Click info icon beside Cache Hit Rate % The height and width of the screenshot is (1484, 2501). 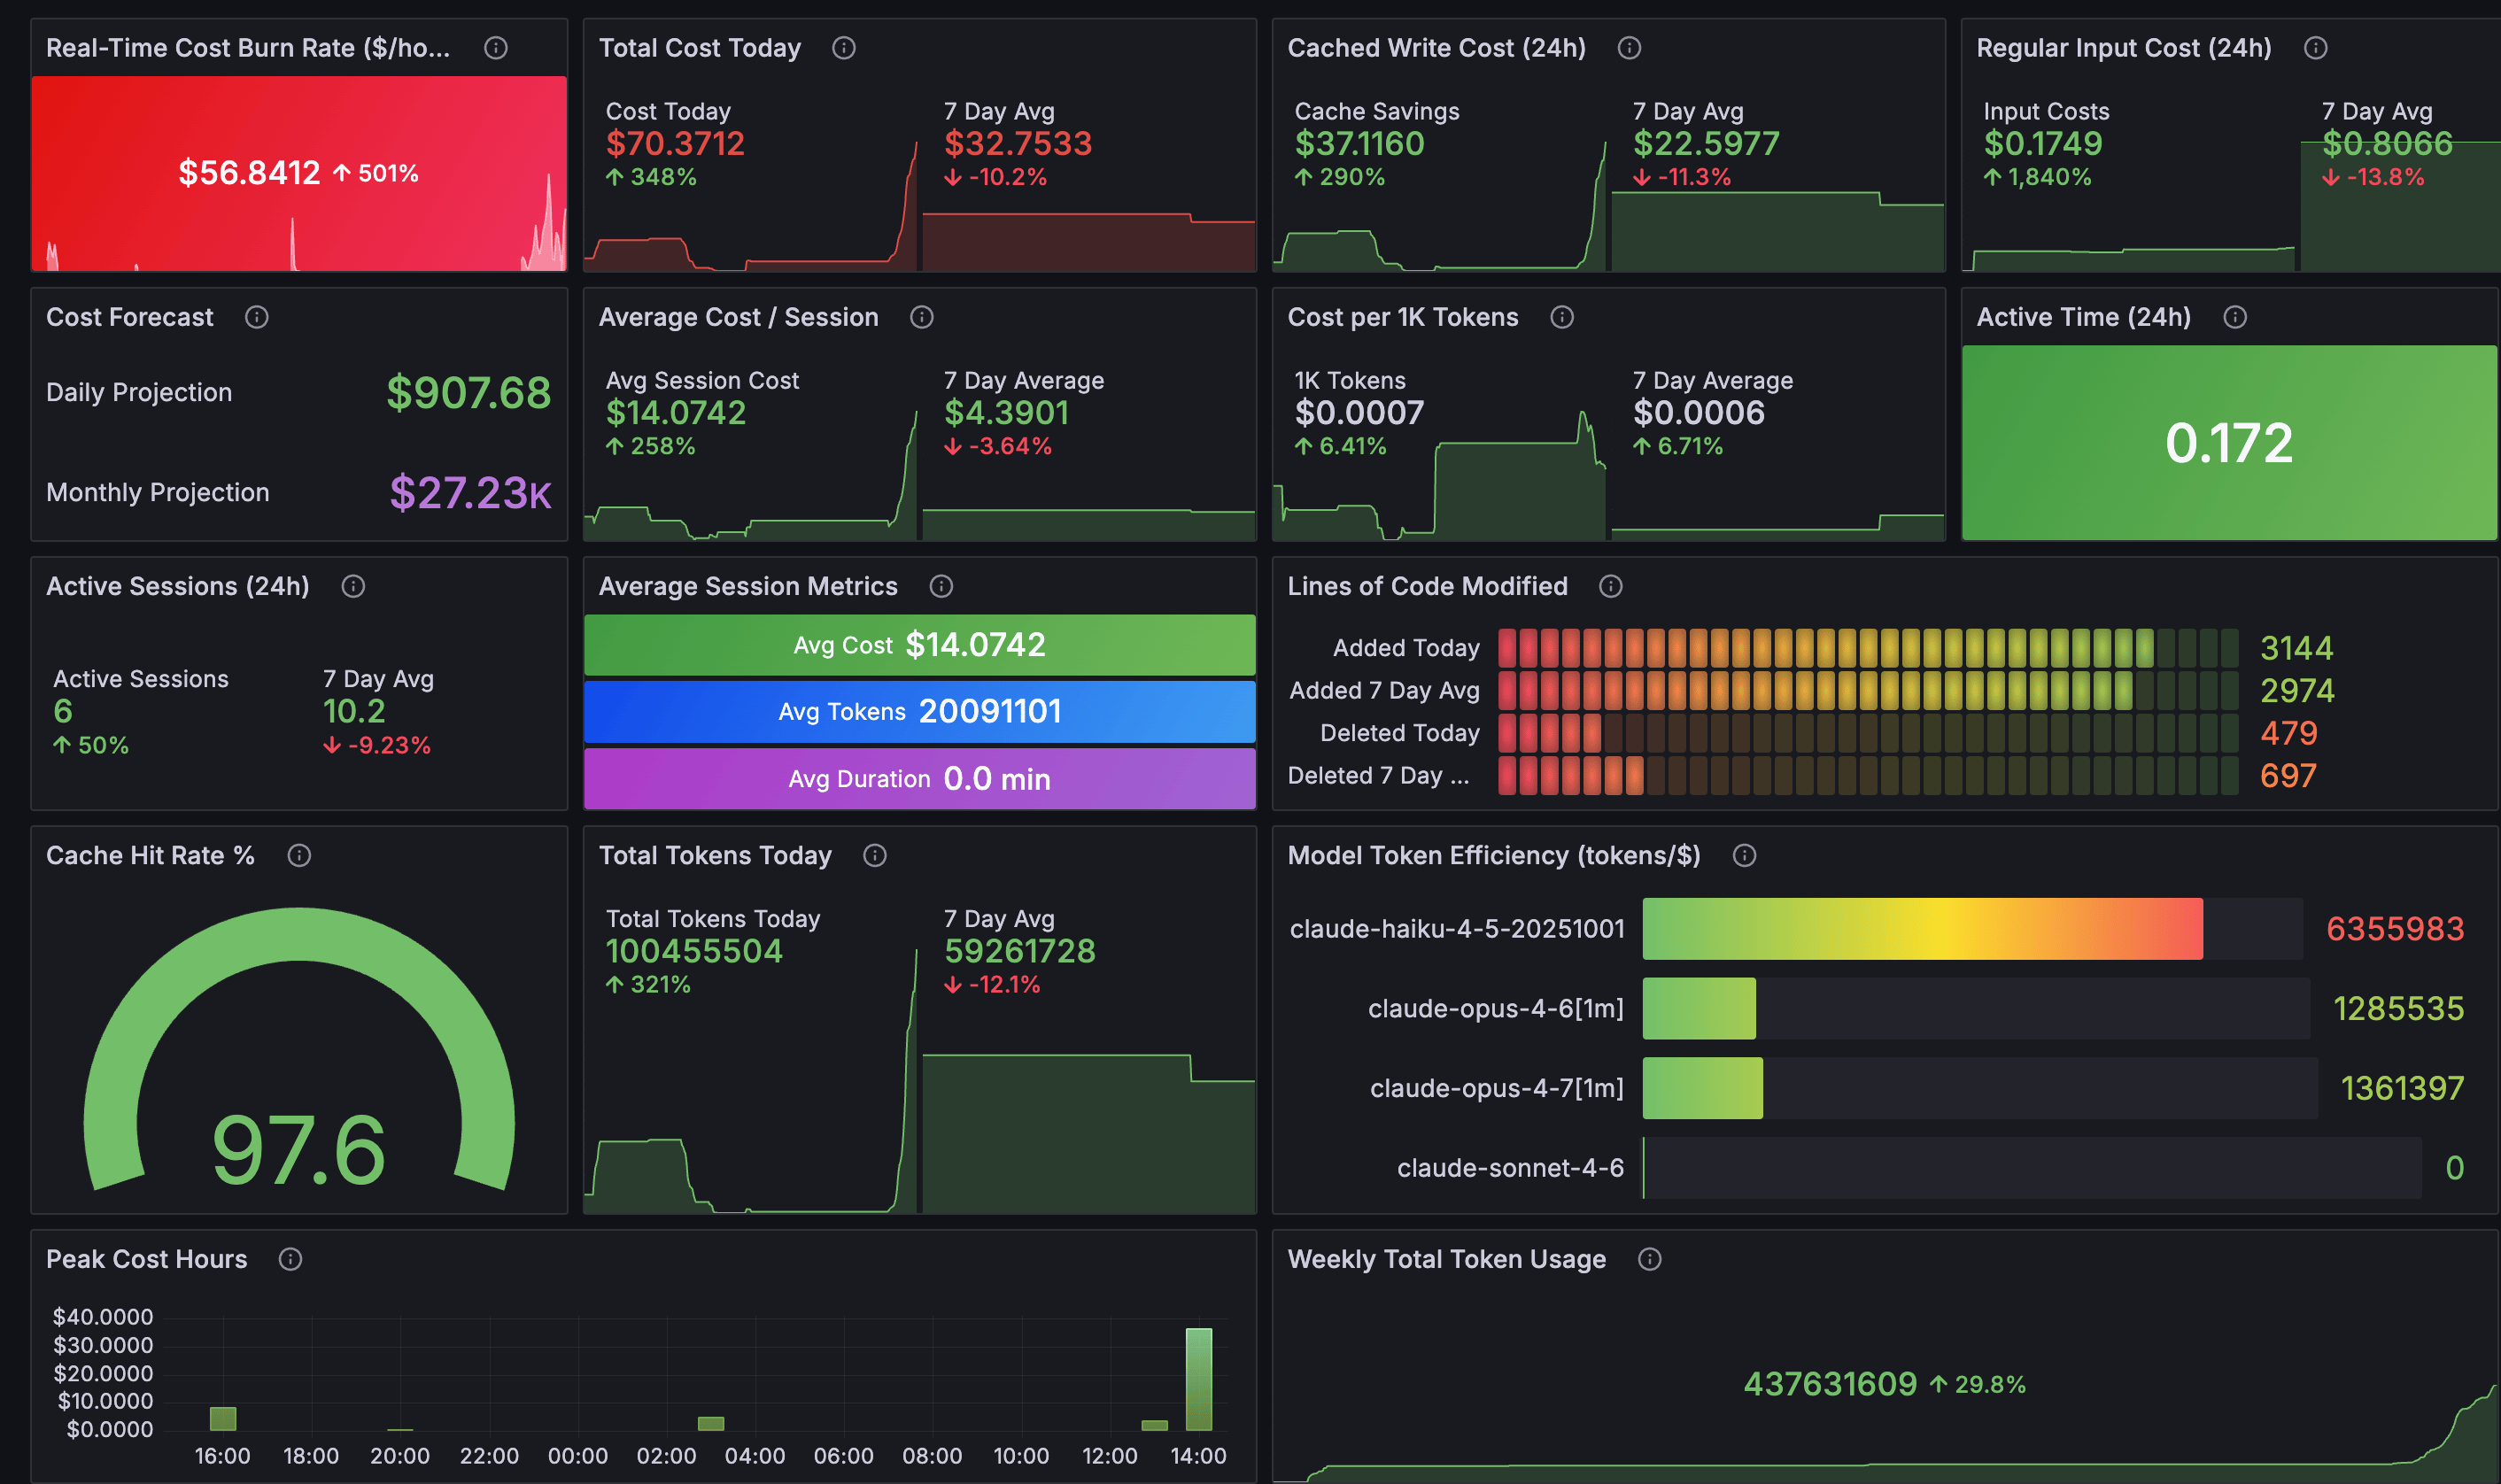click(x=298, y=855)
